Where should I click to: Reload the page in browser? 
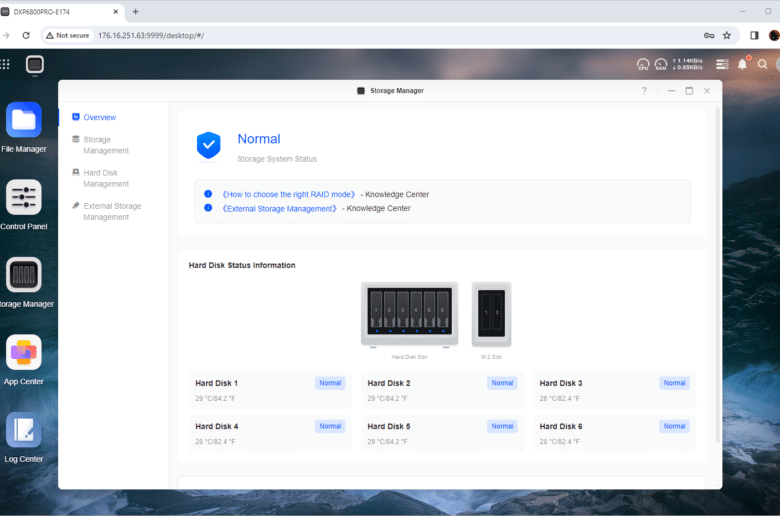pyautogui.click(x=26, y=35)
